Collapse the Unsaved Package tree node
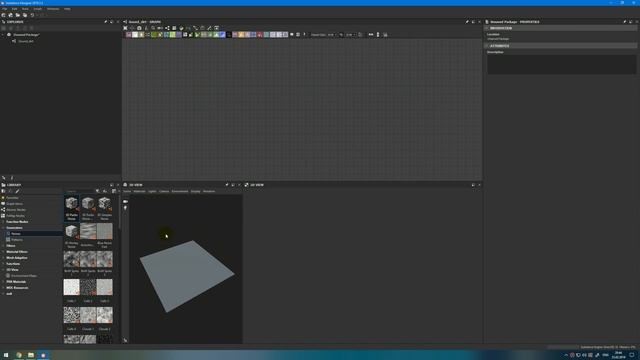Image resolution: width=640 pixels, height=360 pixels. (3, 35)
